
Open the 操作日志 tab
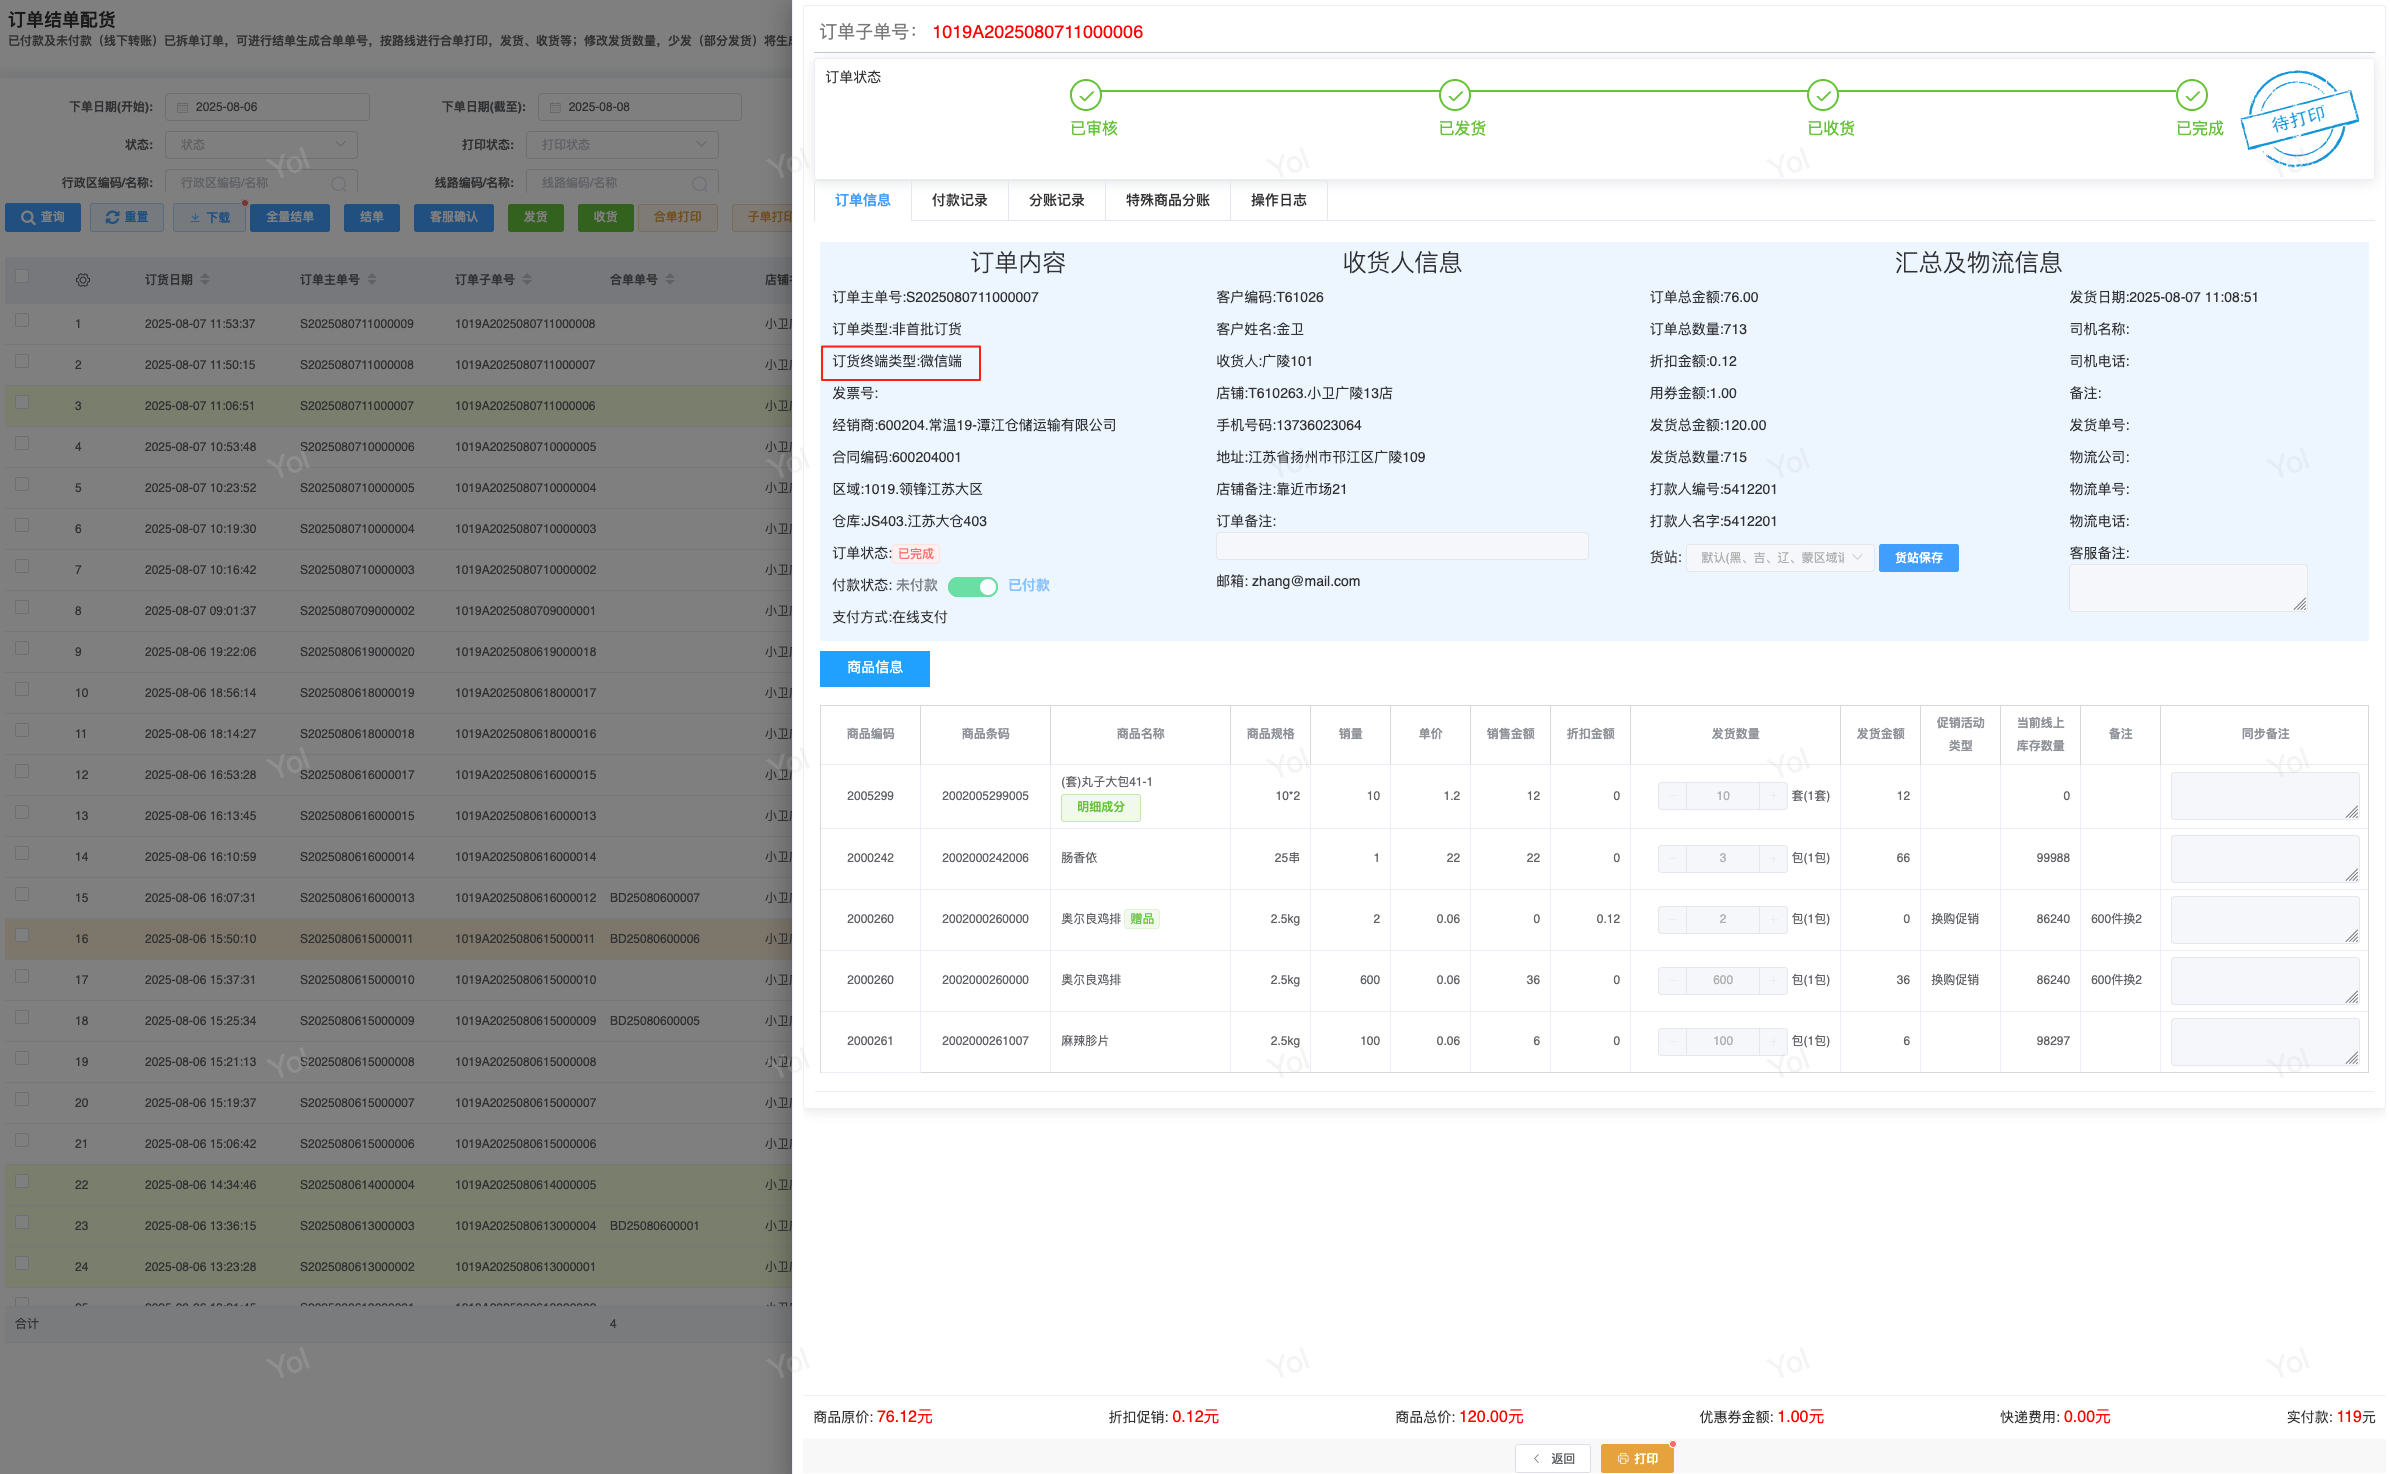1278,200
